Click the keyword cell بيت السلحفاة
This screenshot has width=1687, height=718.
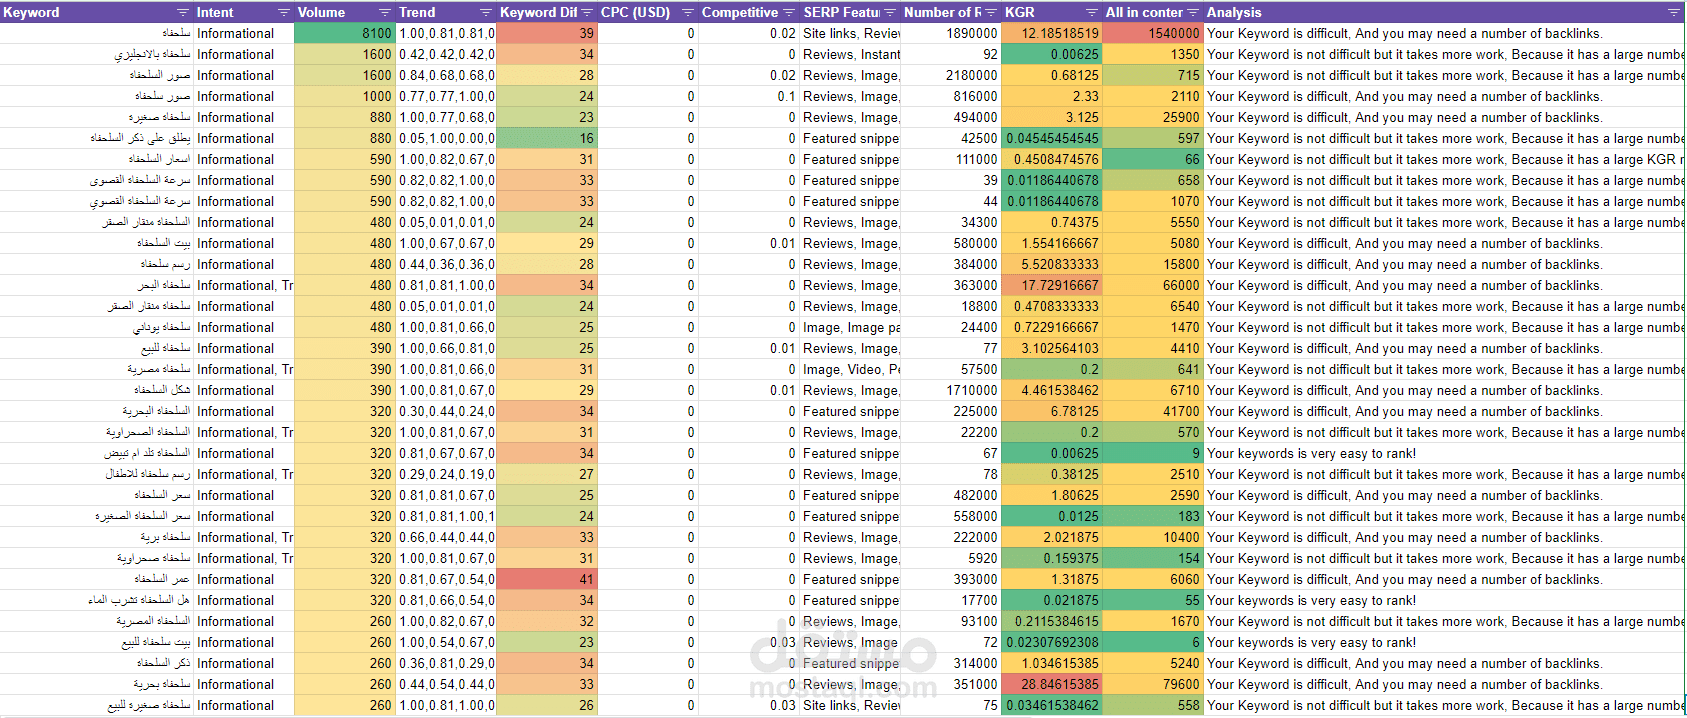point(97,243)
